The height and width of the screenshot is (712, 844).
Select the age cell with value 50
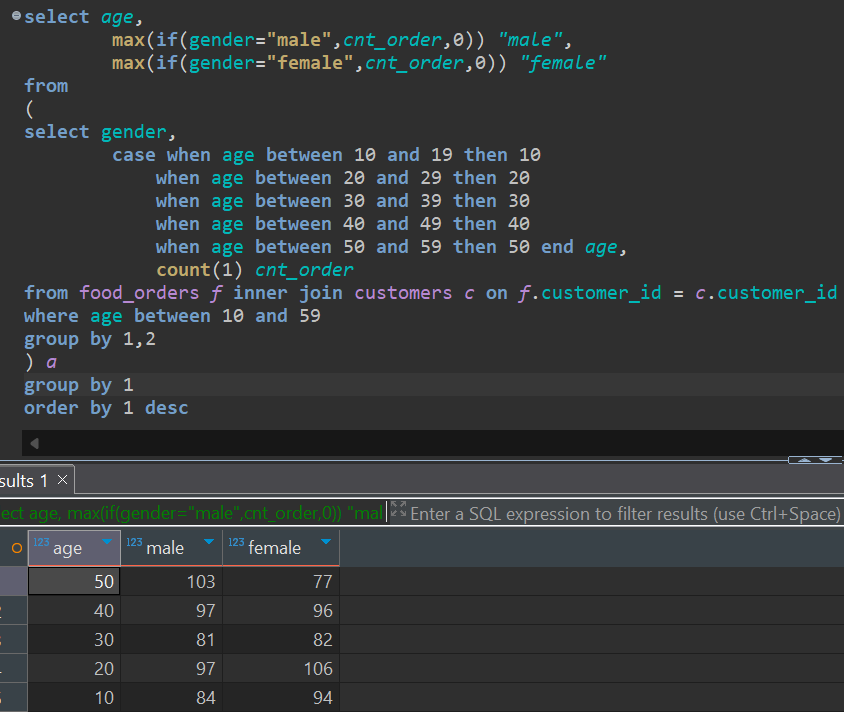point(74,581)
